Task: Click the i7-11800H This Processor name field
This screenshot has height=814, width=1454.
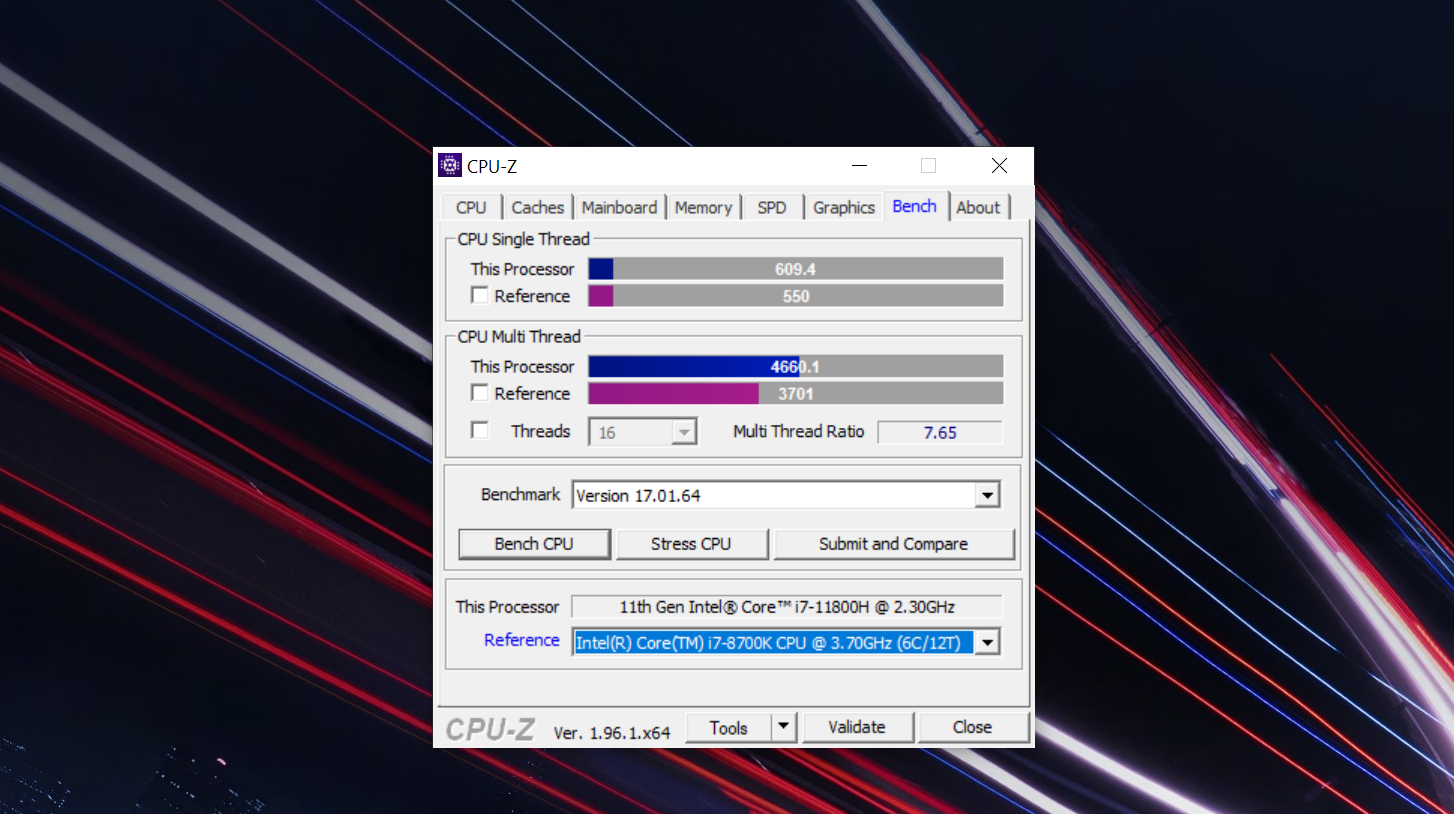Action: tap(787, 607)
